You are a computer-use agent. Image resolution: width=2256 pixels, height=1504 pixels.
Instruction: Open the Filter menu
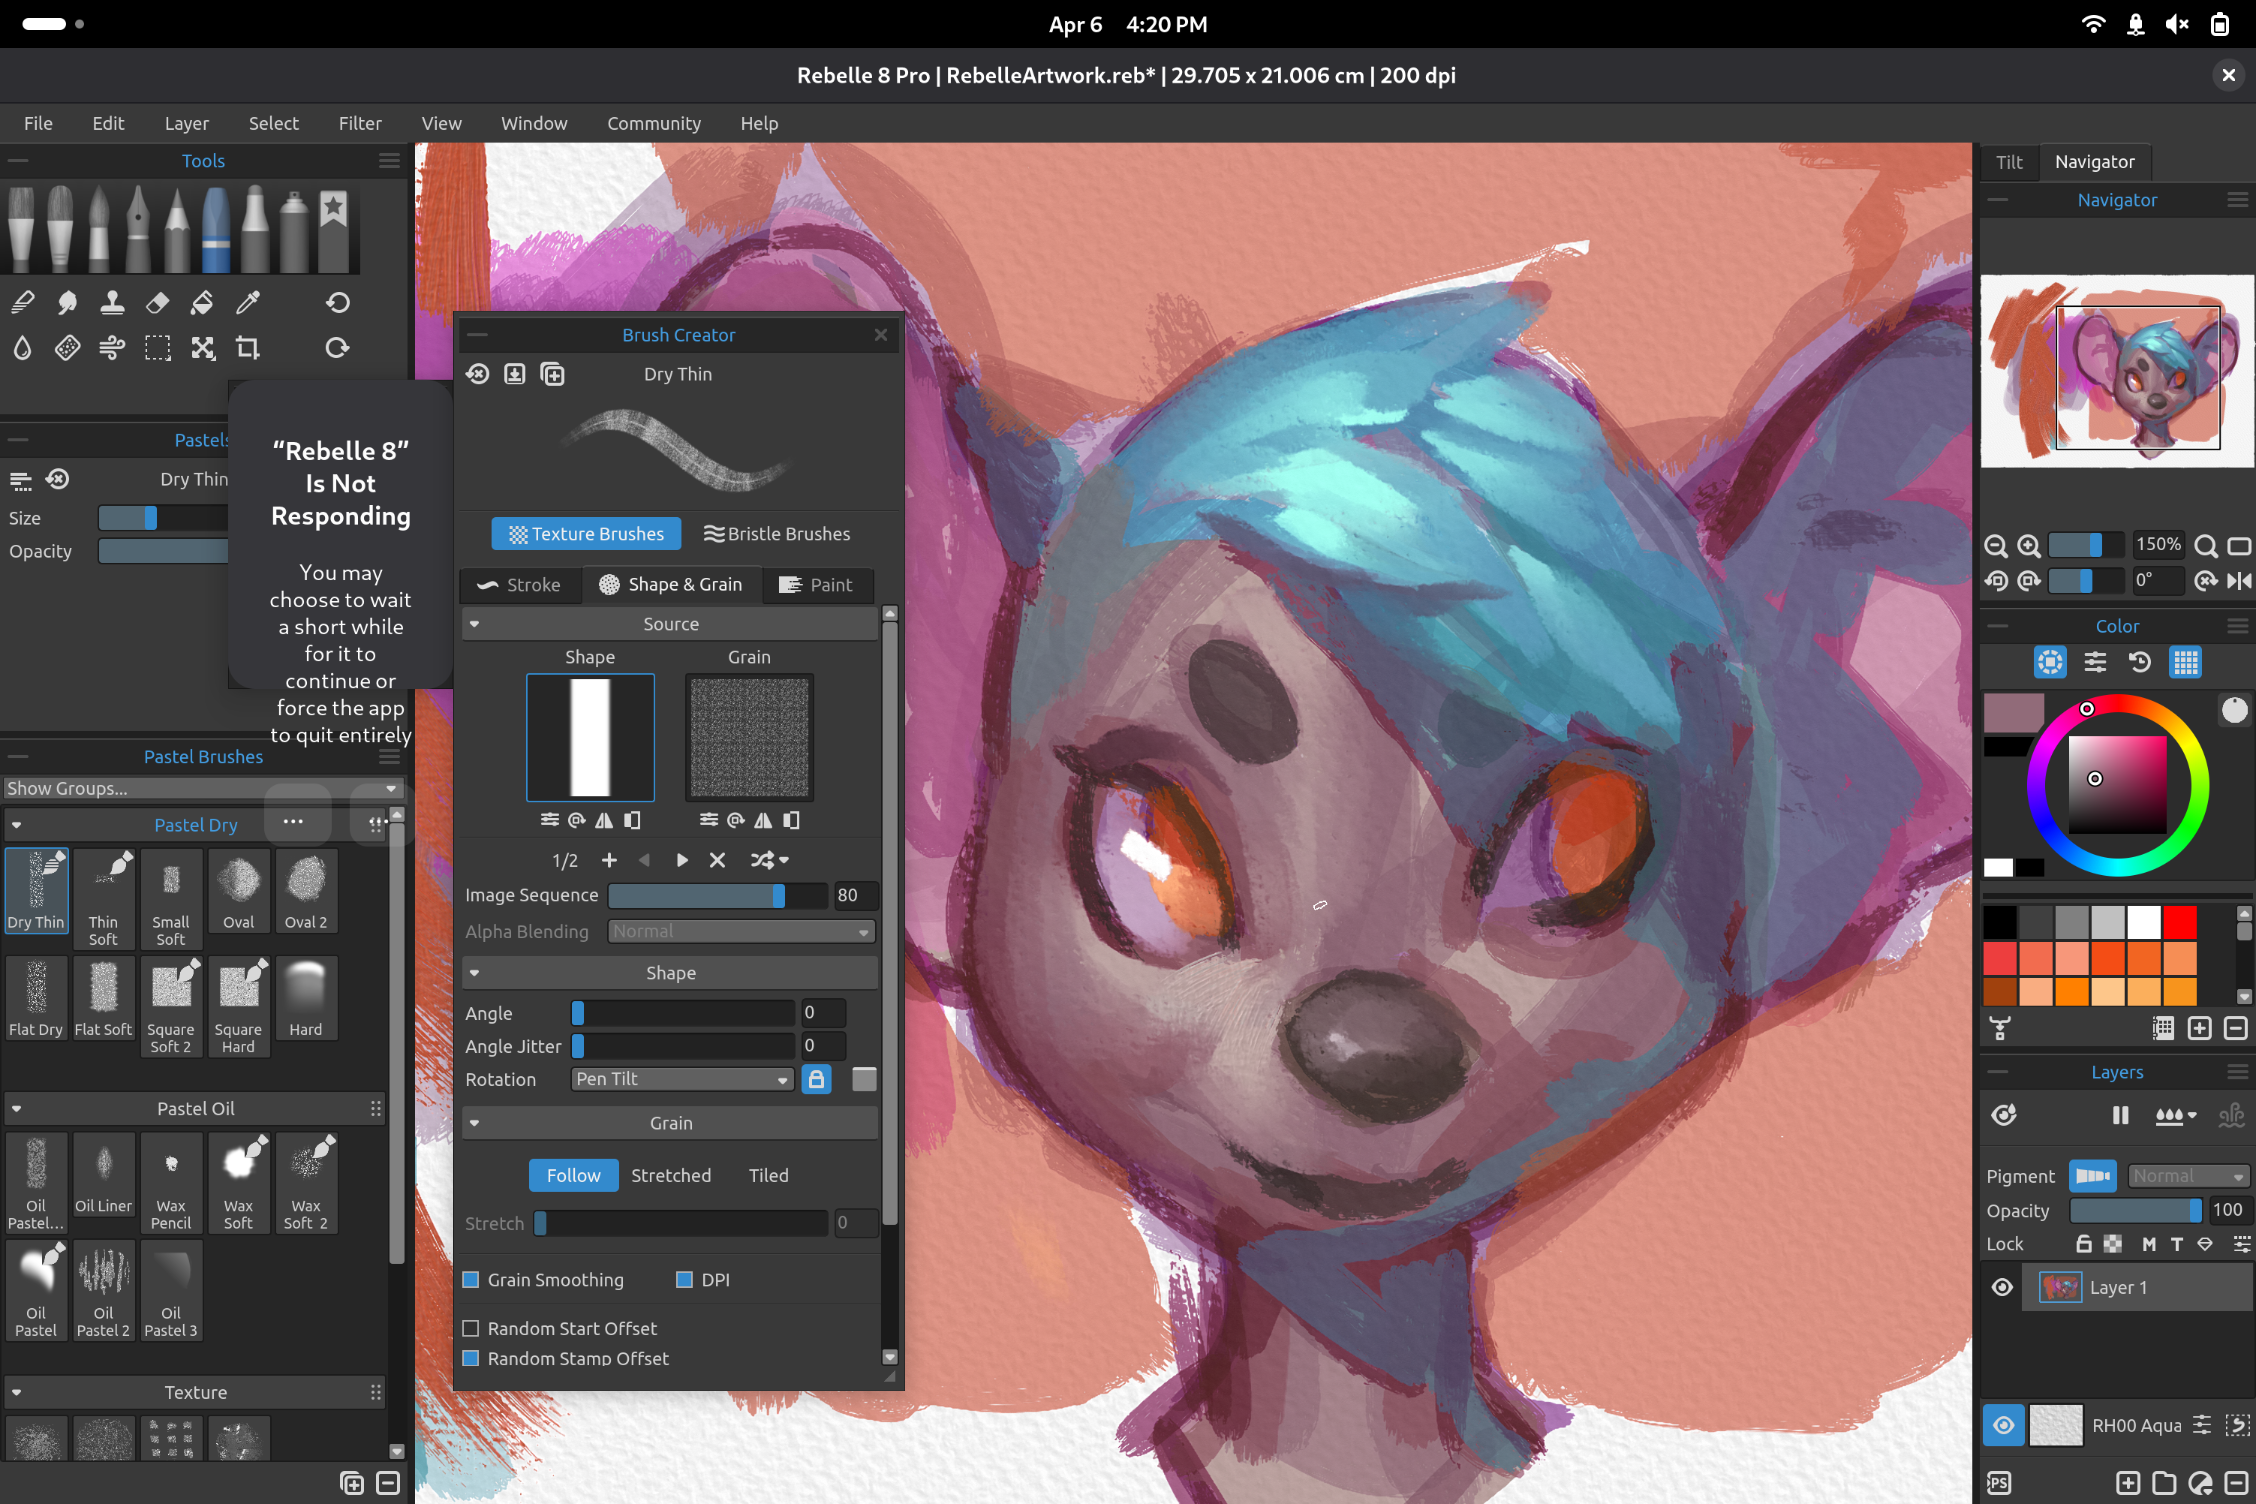point(360,123)
